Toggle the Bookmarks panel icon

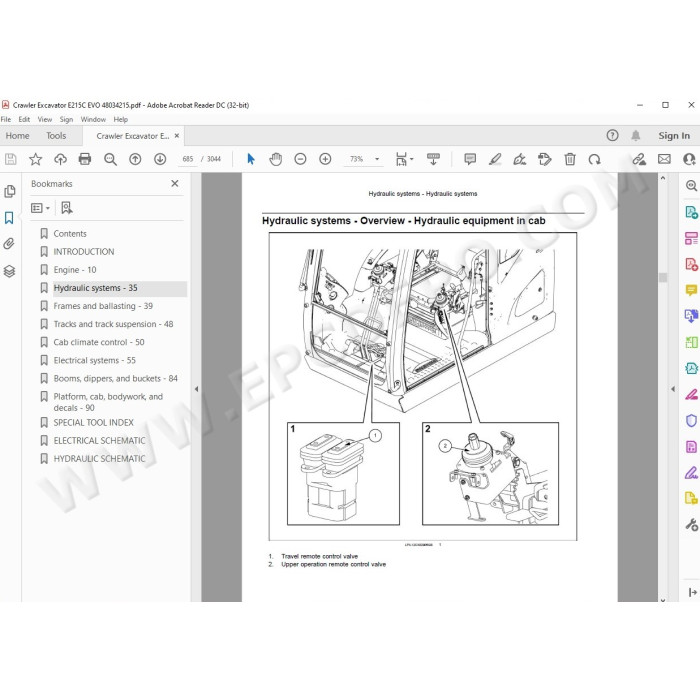click(x=9, y=218)
